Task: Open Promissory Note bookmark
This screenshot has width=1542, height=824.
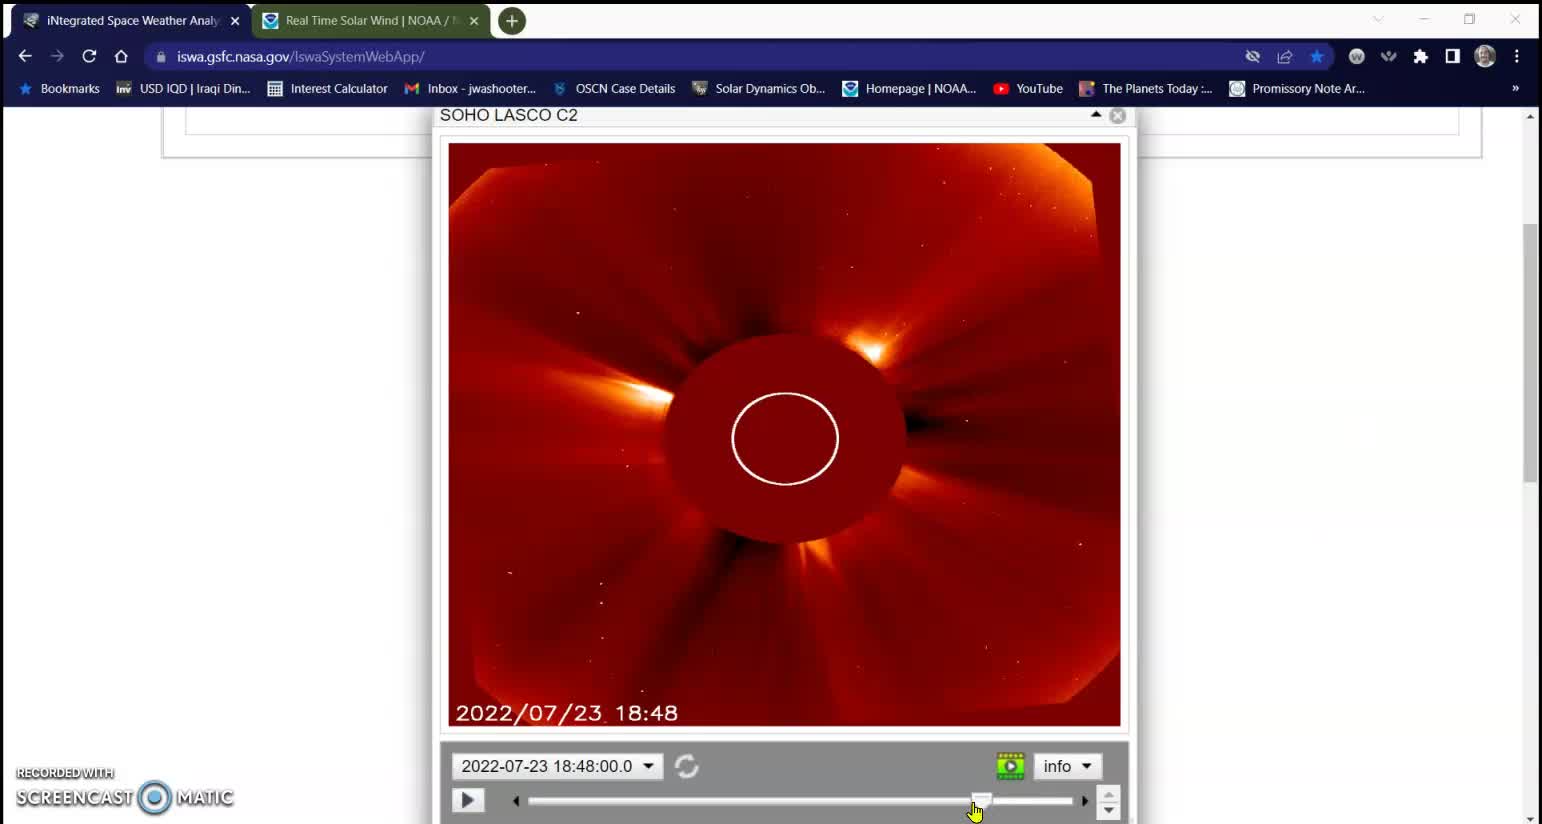Action: 1297,88
